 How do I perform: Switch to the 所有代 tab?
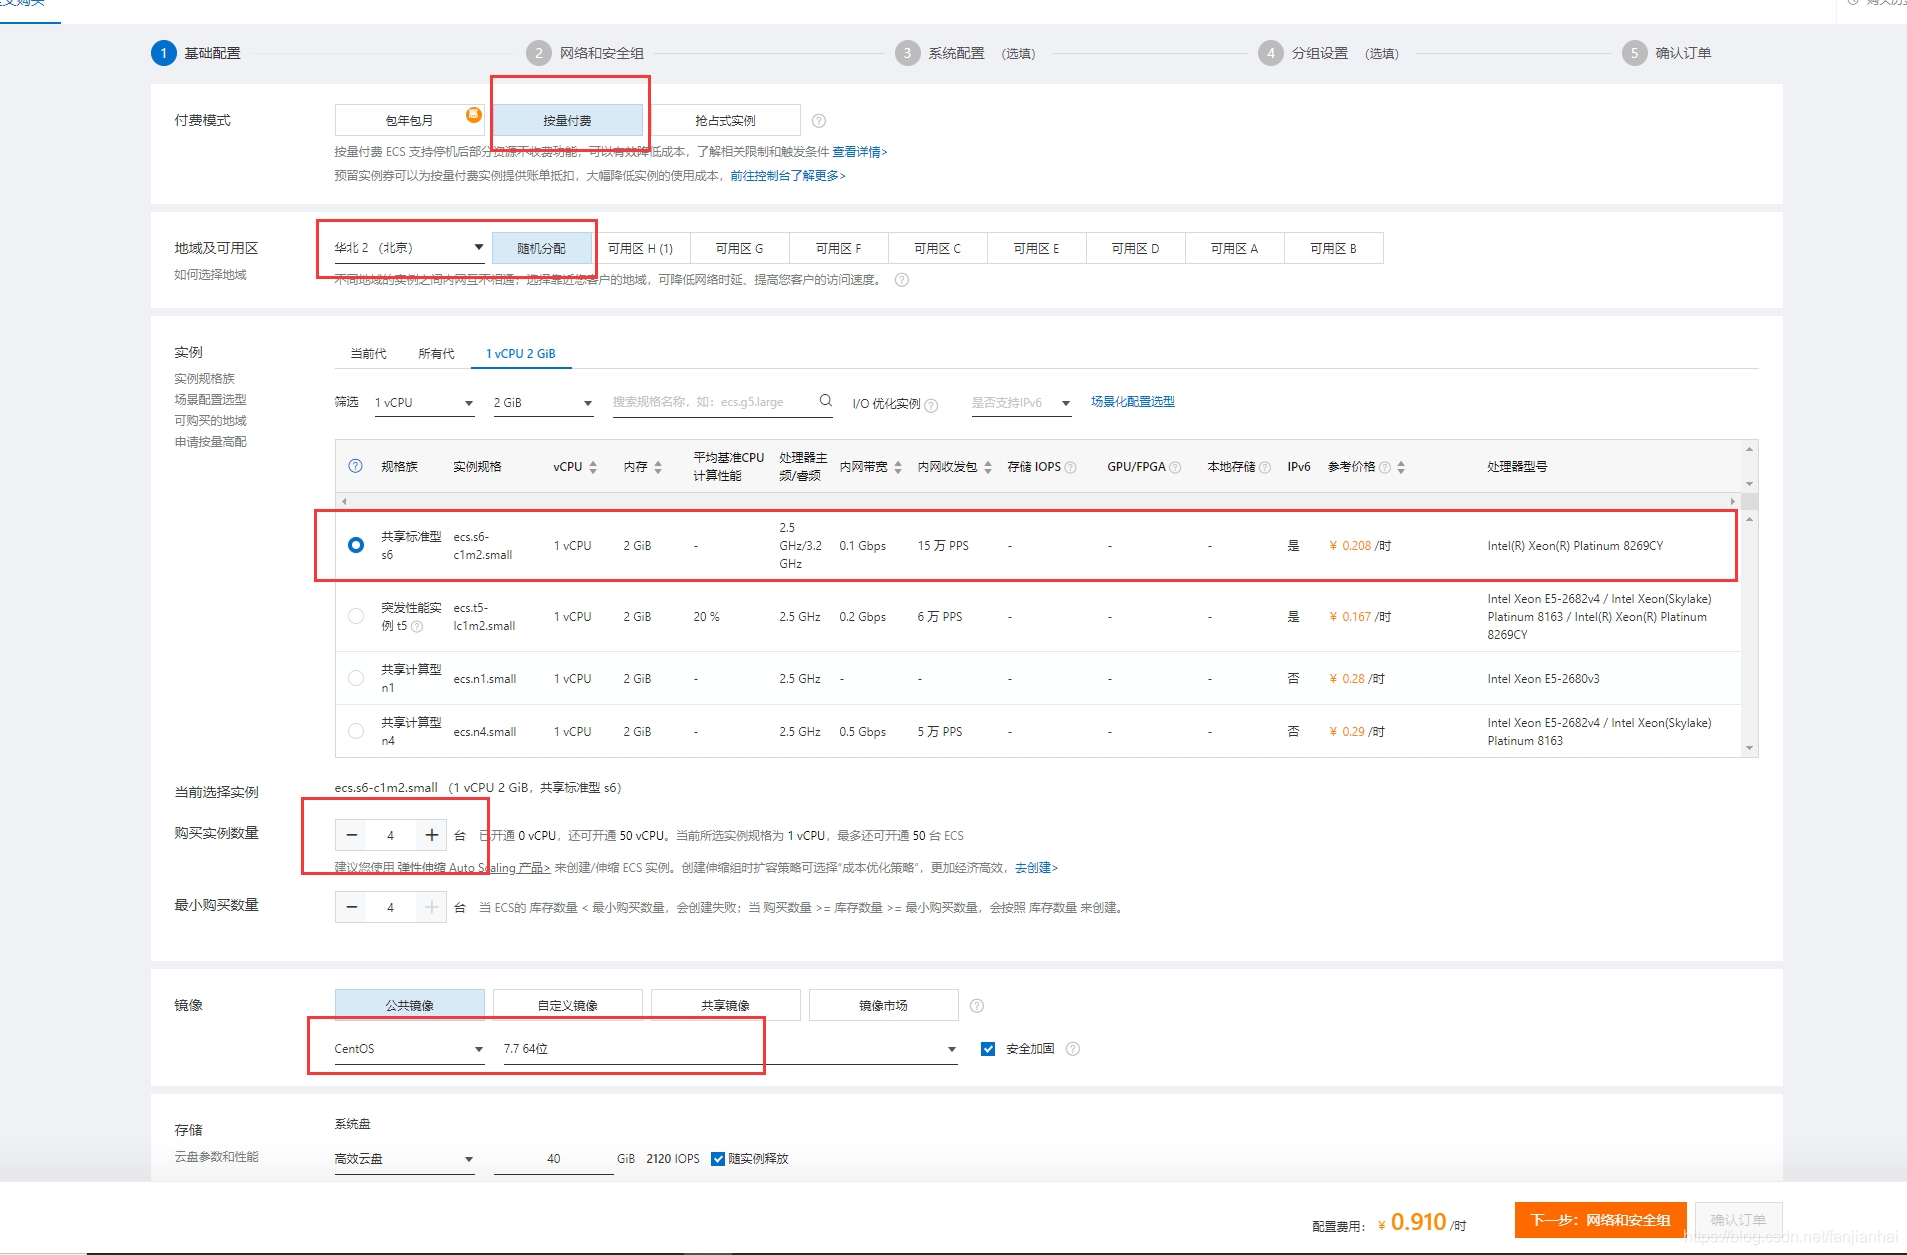coord(436,354)
